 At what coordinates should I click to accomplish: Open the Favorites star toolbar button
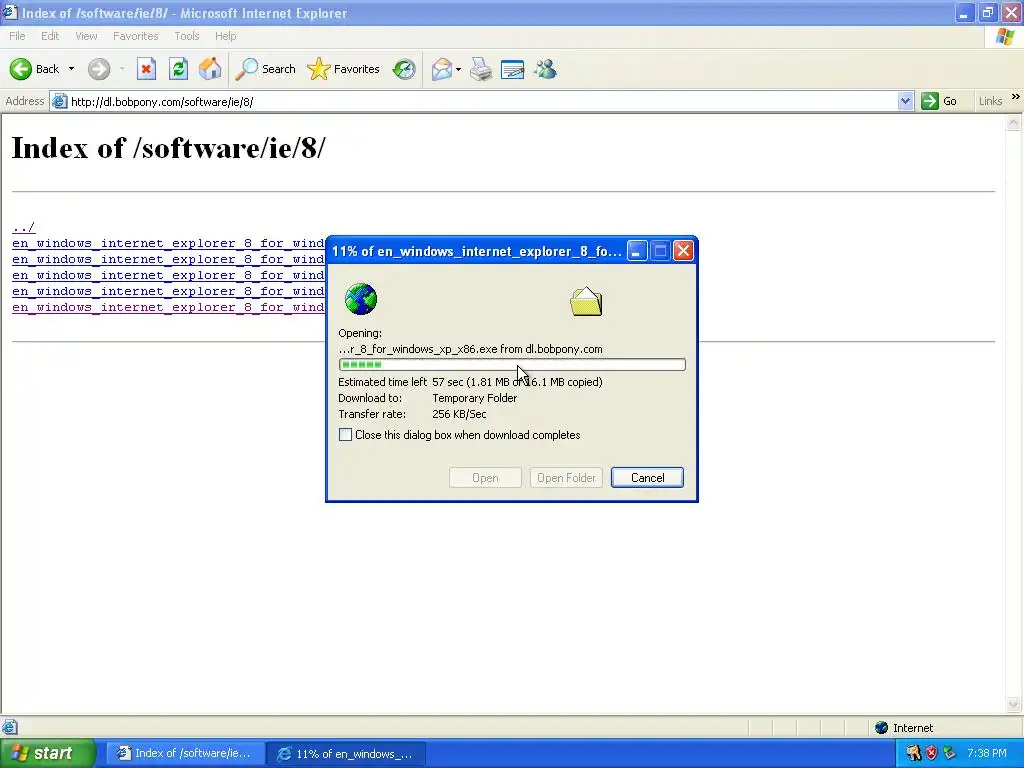pos(344,69)
